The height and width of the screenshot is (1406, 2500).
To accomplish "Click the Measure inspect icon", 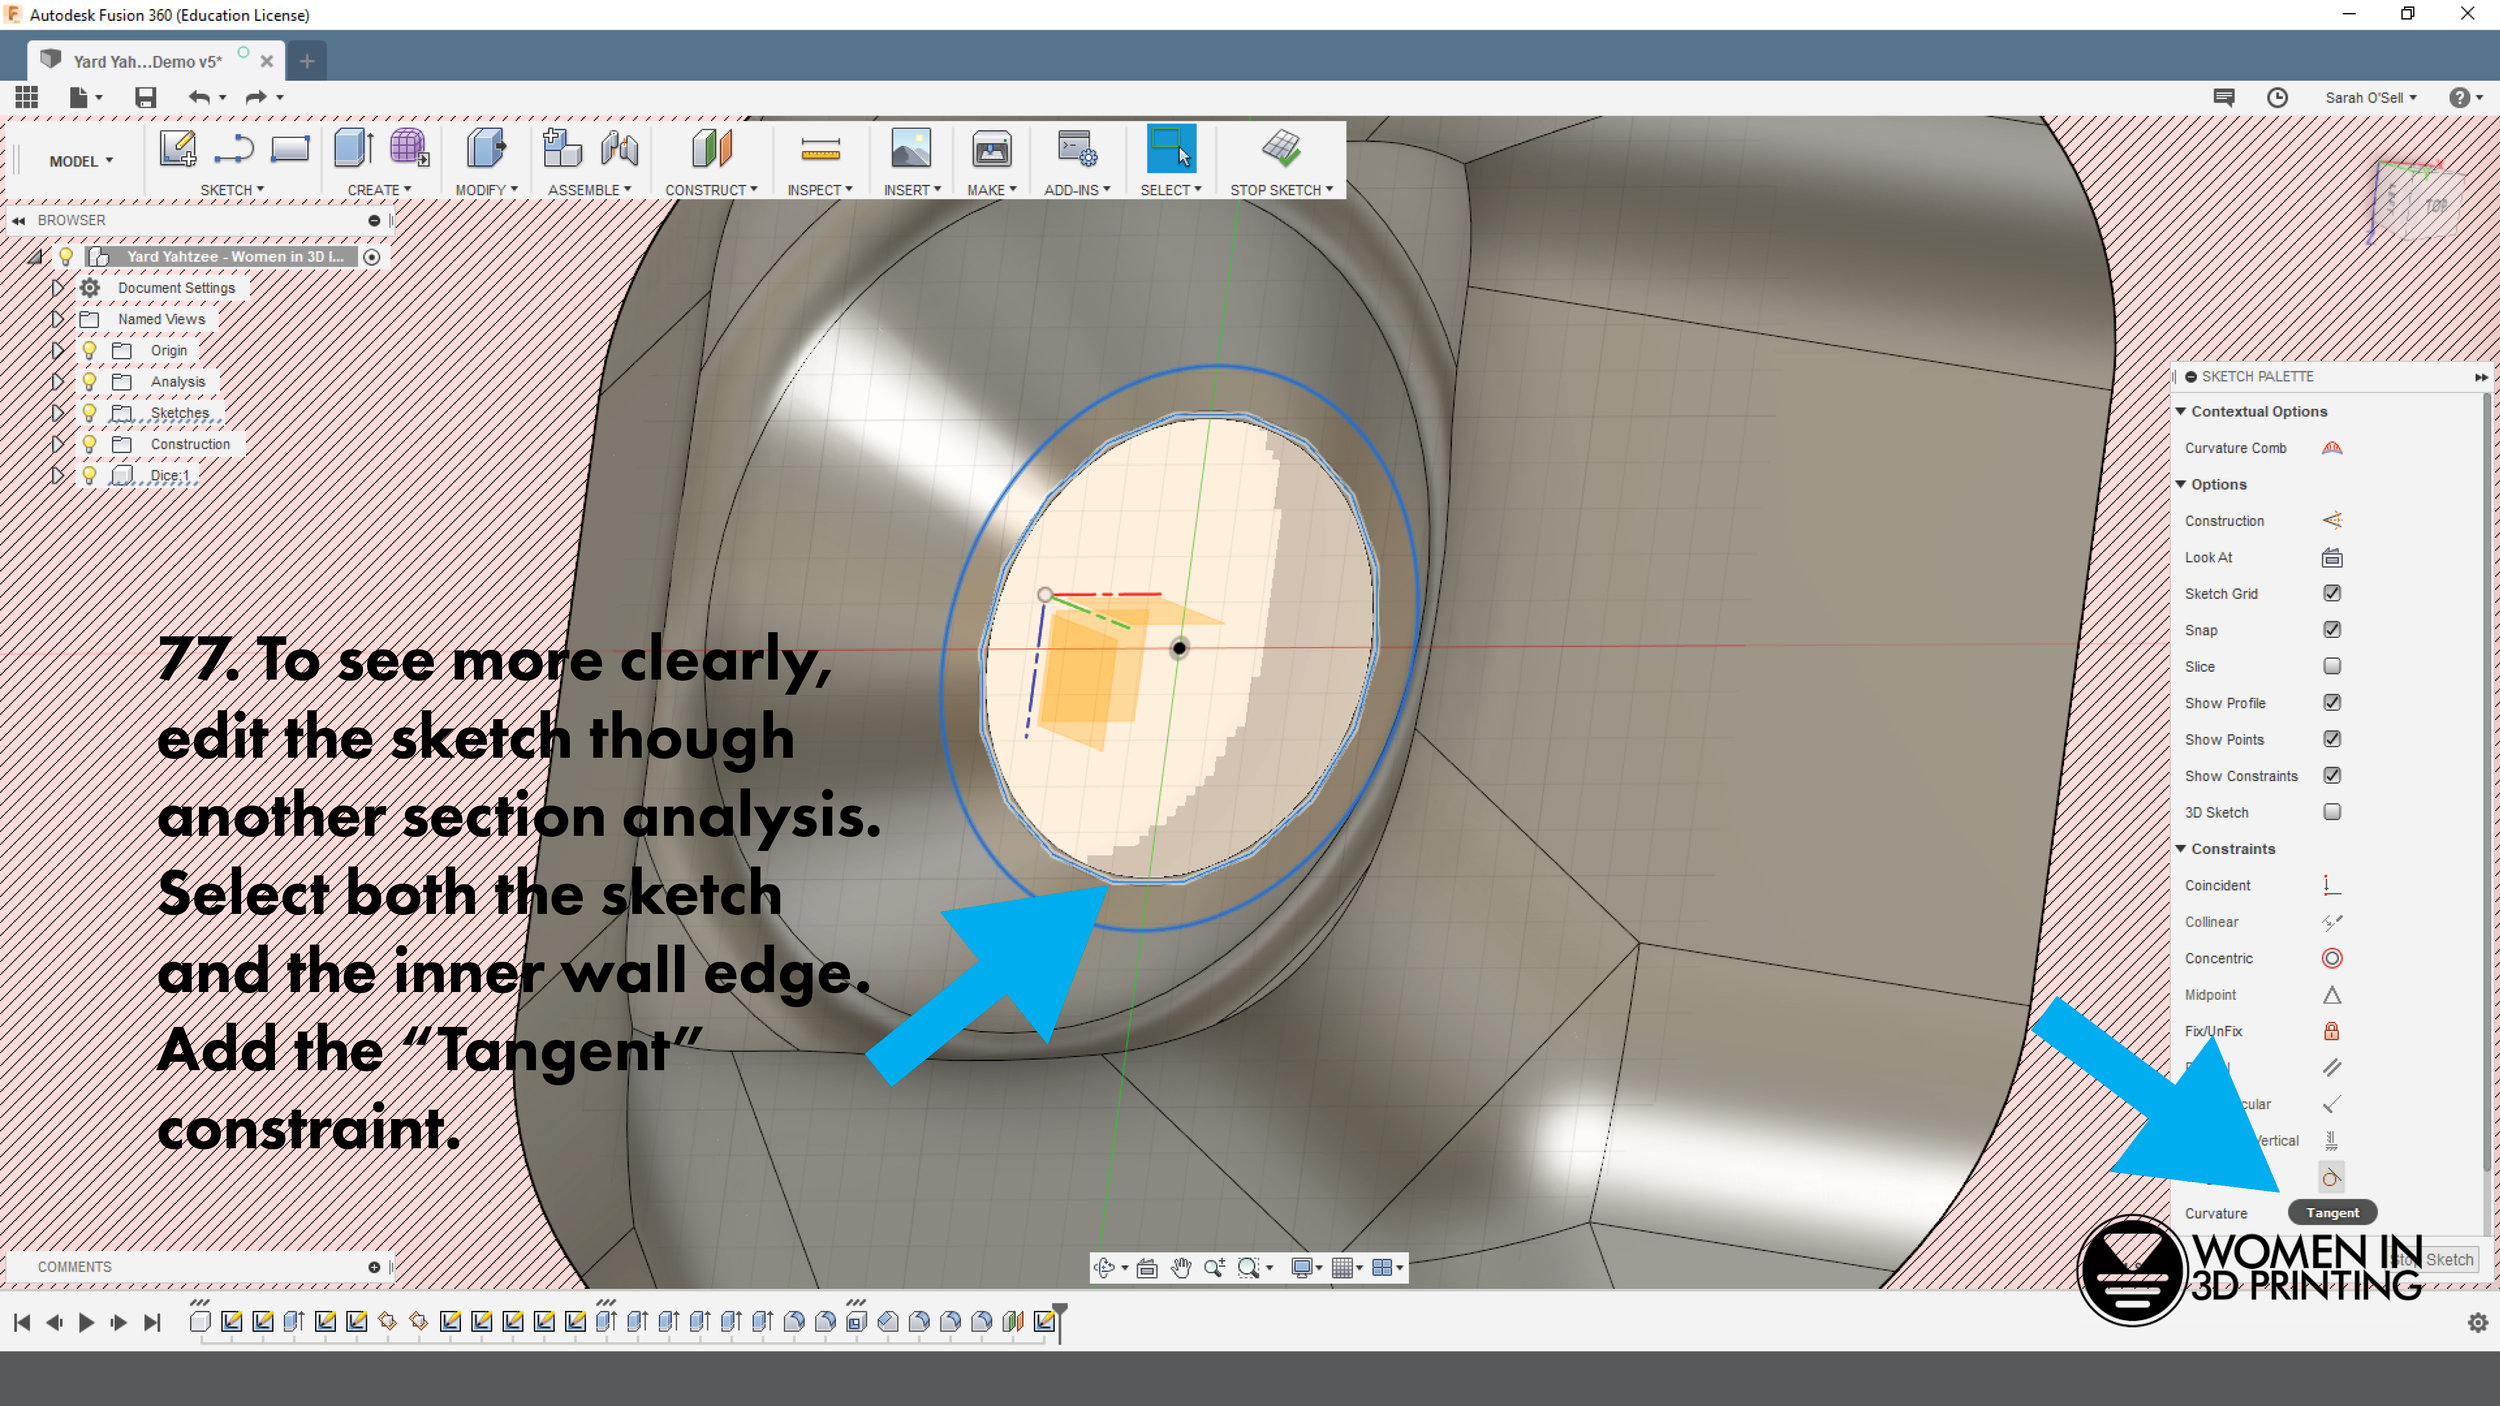I will (x=820, y=150).
